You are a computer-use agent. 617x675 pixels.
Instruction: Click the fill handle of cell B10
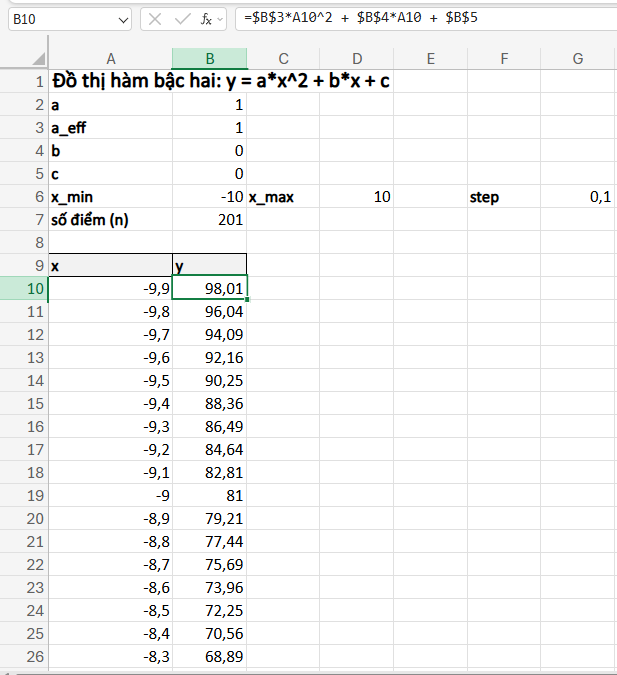tap(247, 300)
